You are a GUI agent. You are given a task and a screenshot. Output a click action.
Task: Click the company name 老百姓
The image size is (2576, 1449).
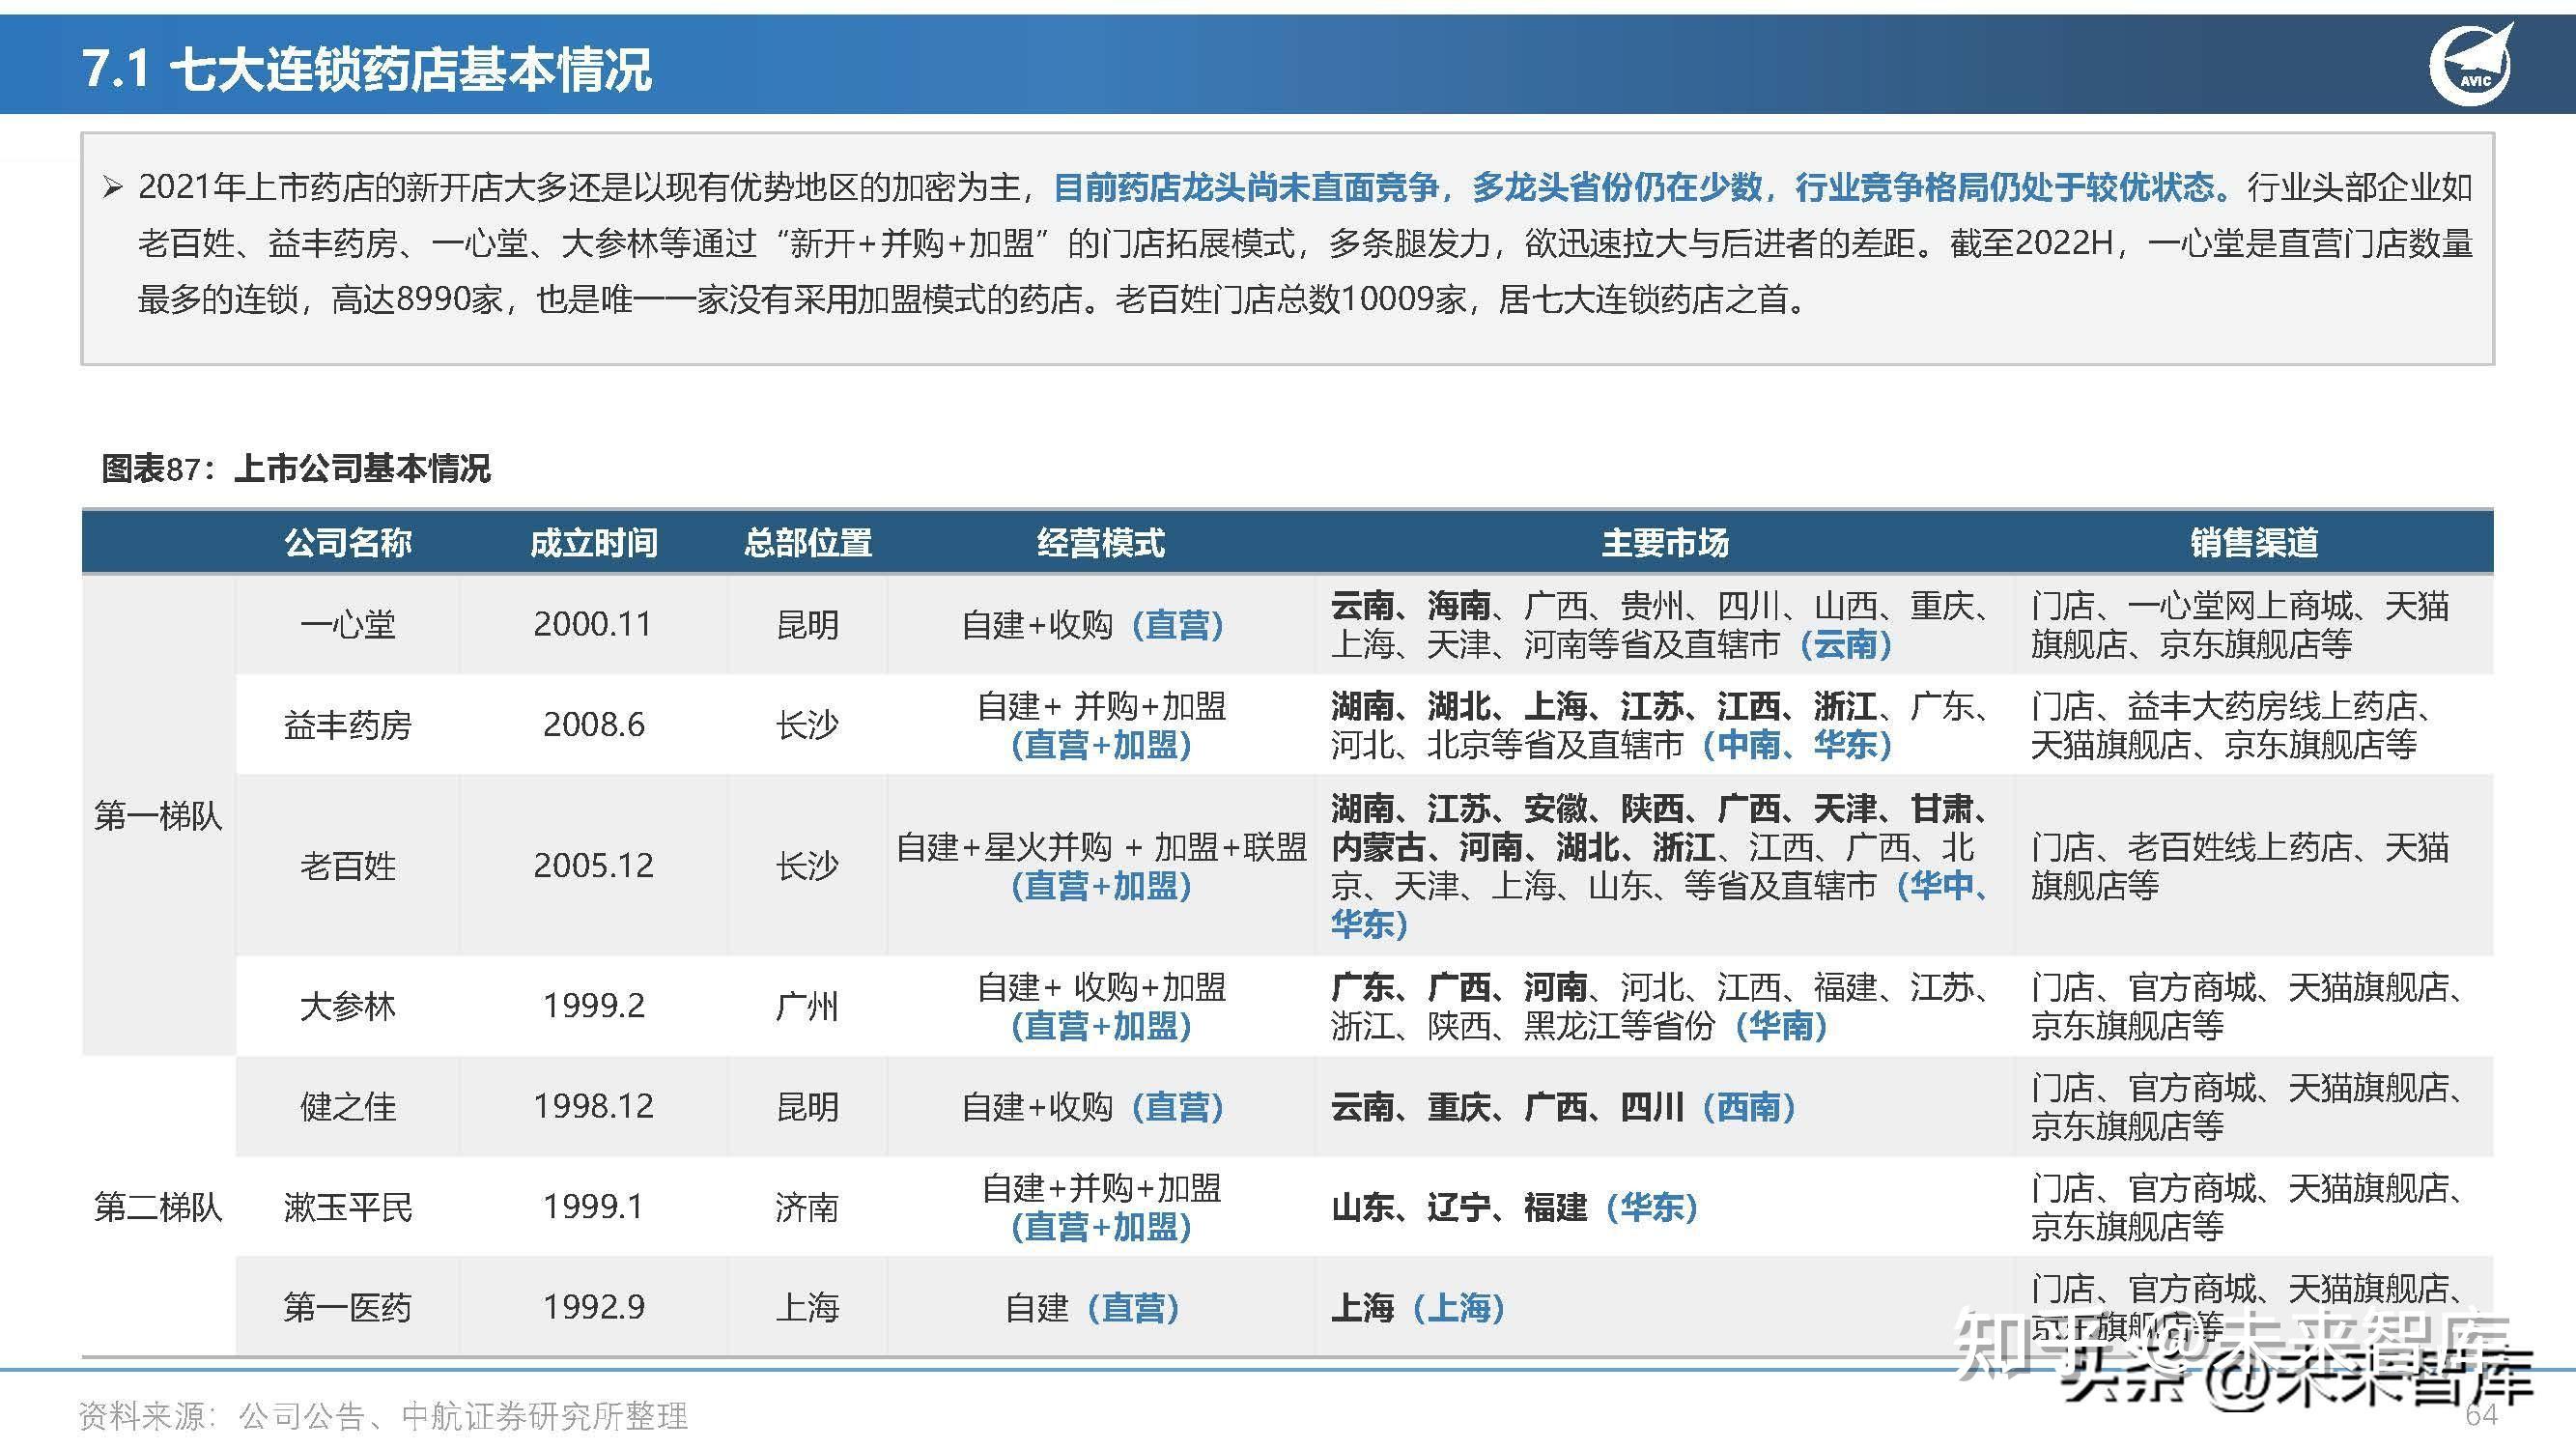(x=347, y=865)
